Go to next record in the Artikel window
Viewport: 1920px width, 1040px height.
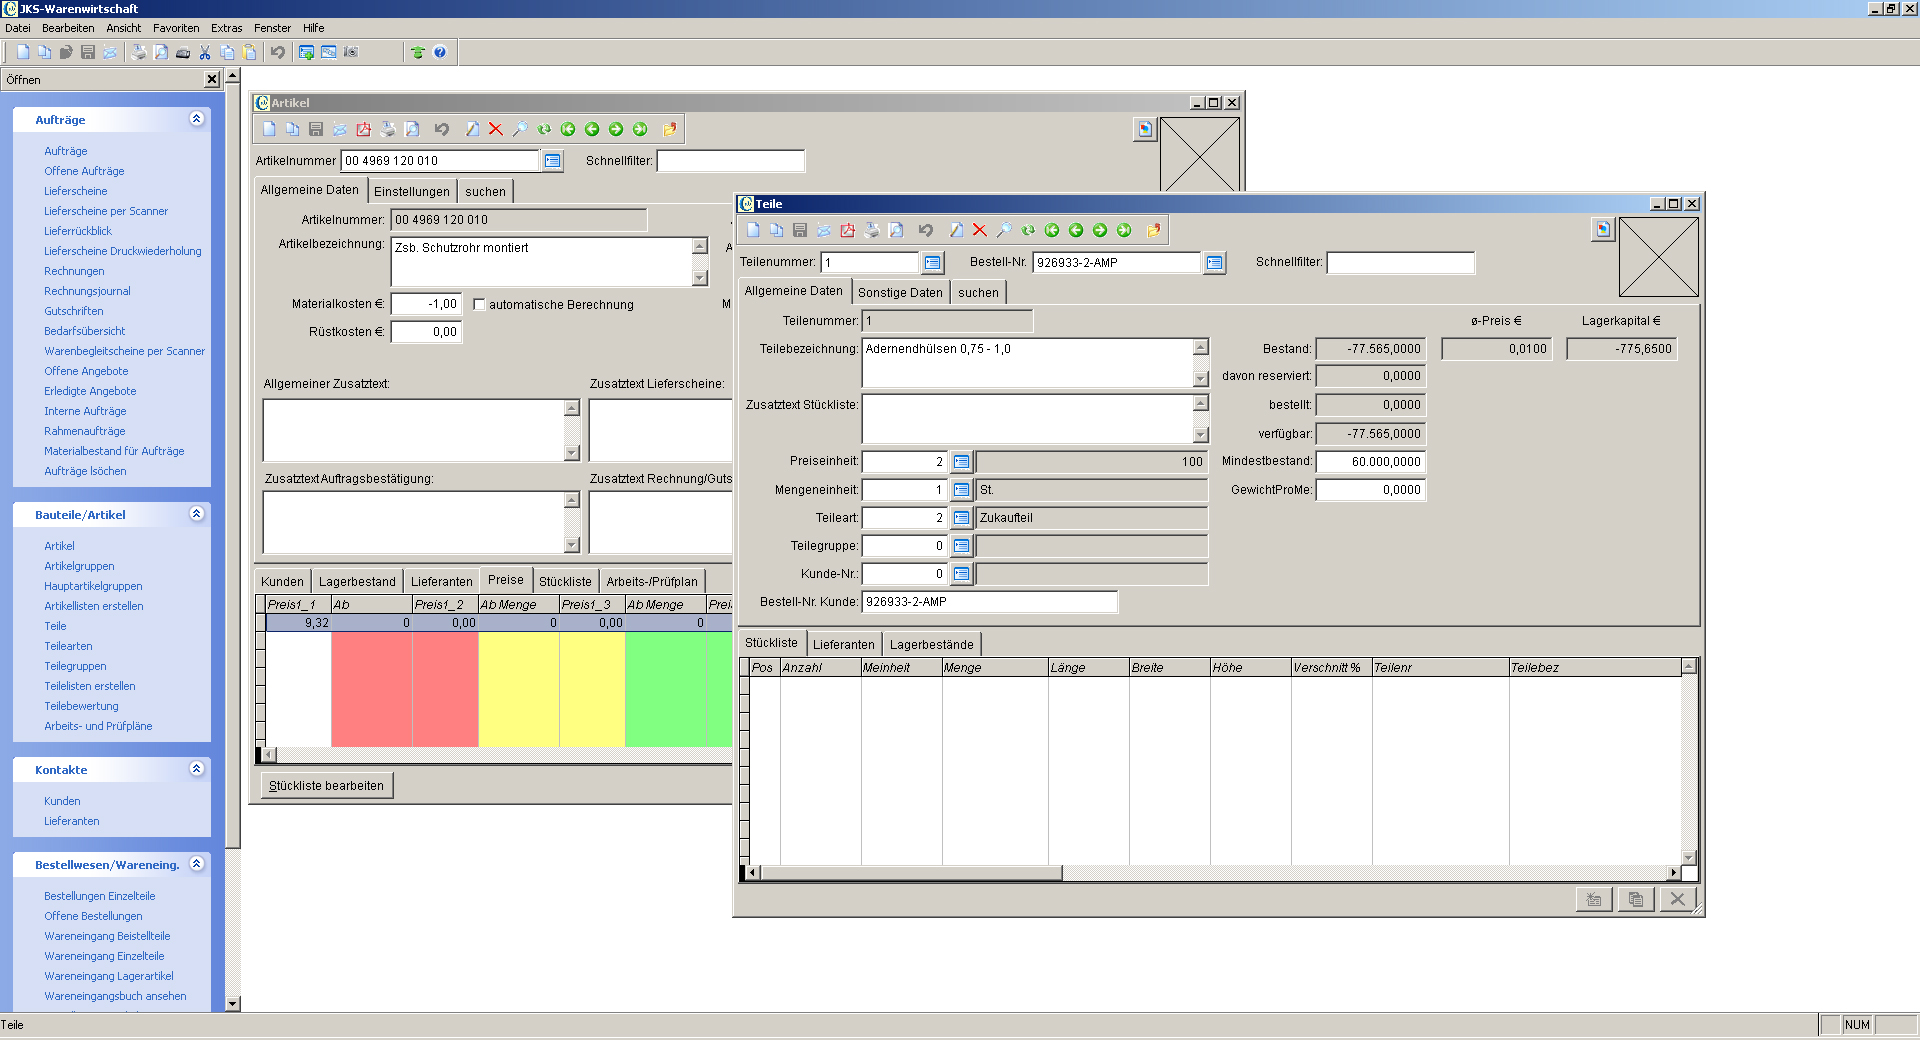click(x=616, y=129)
